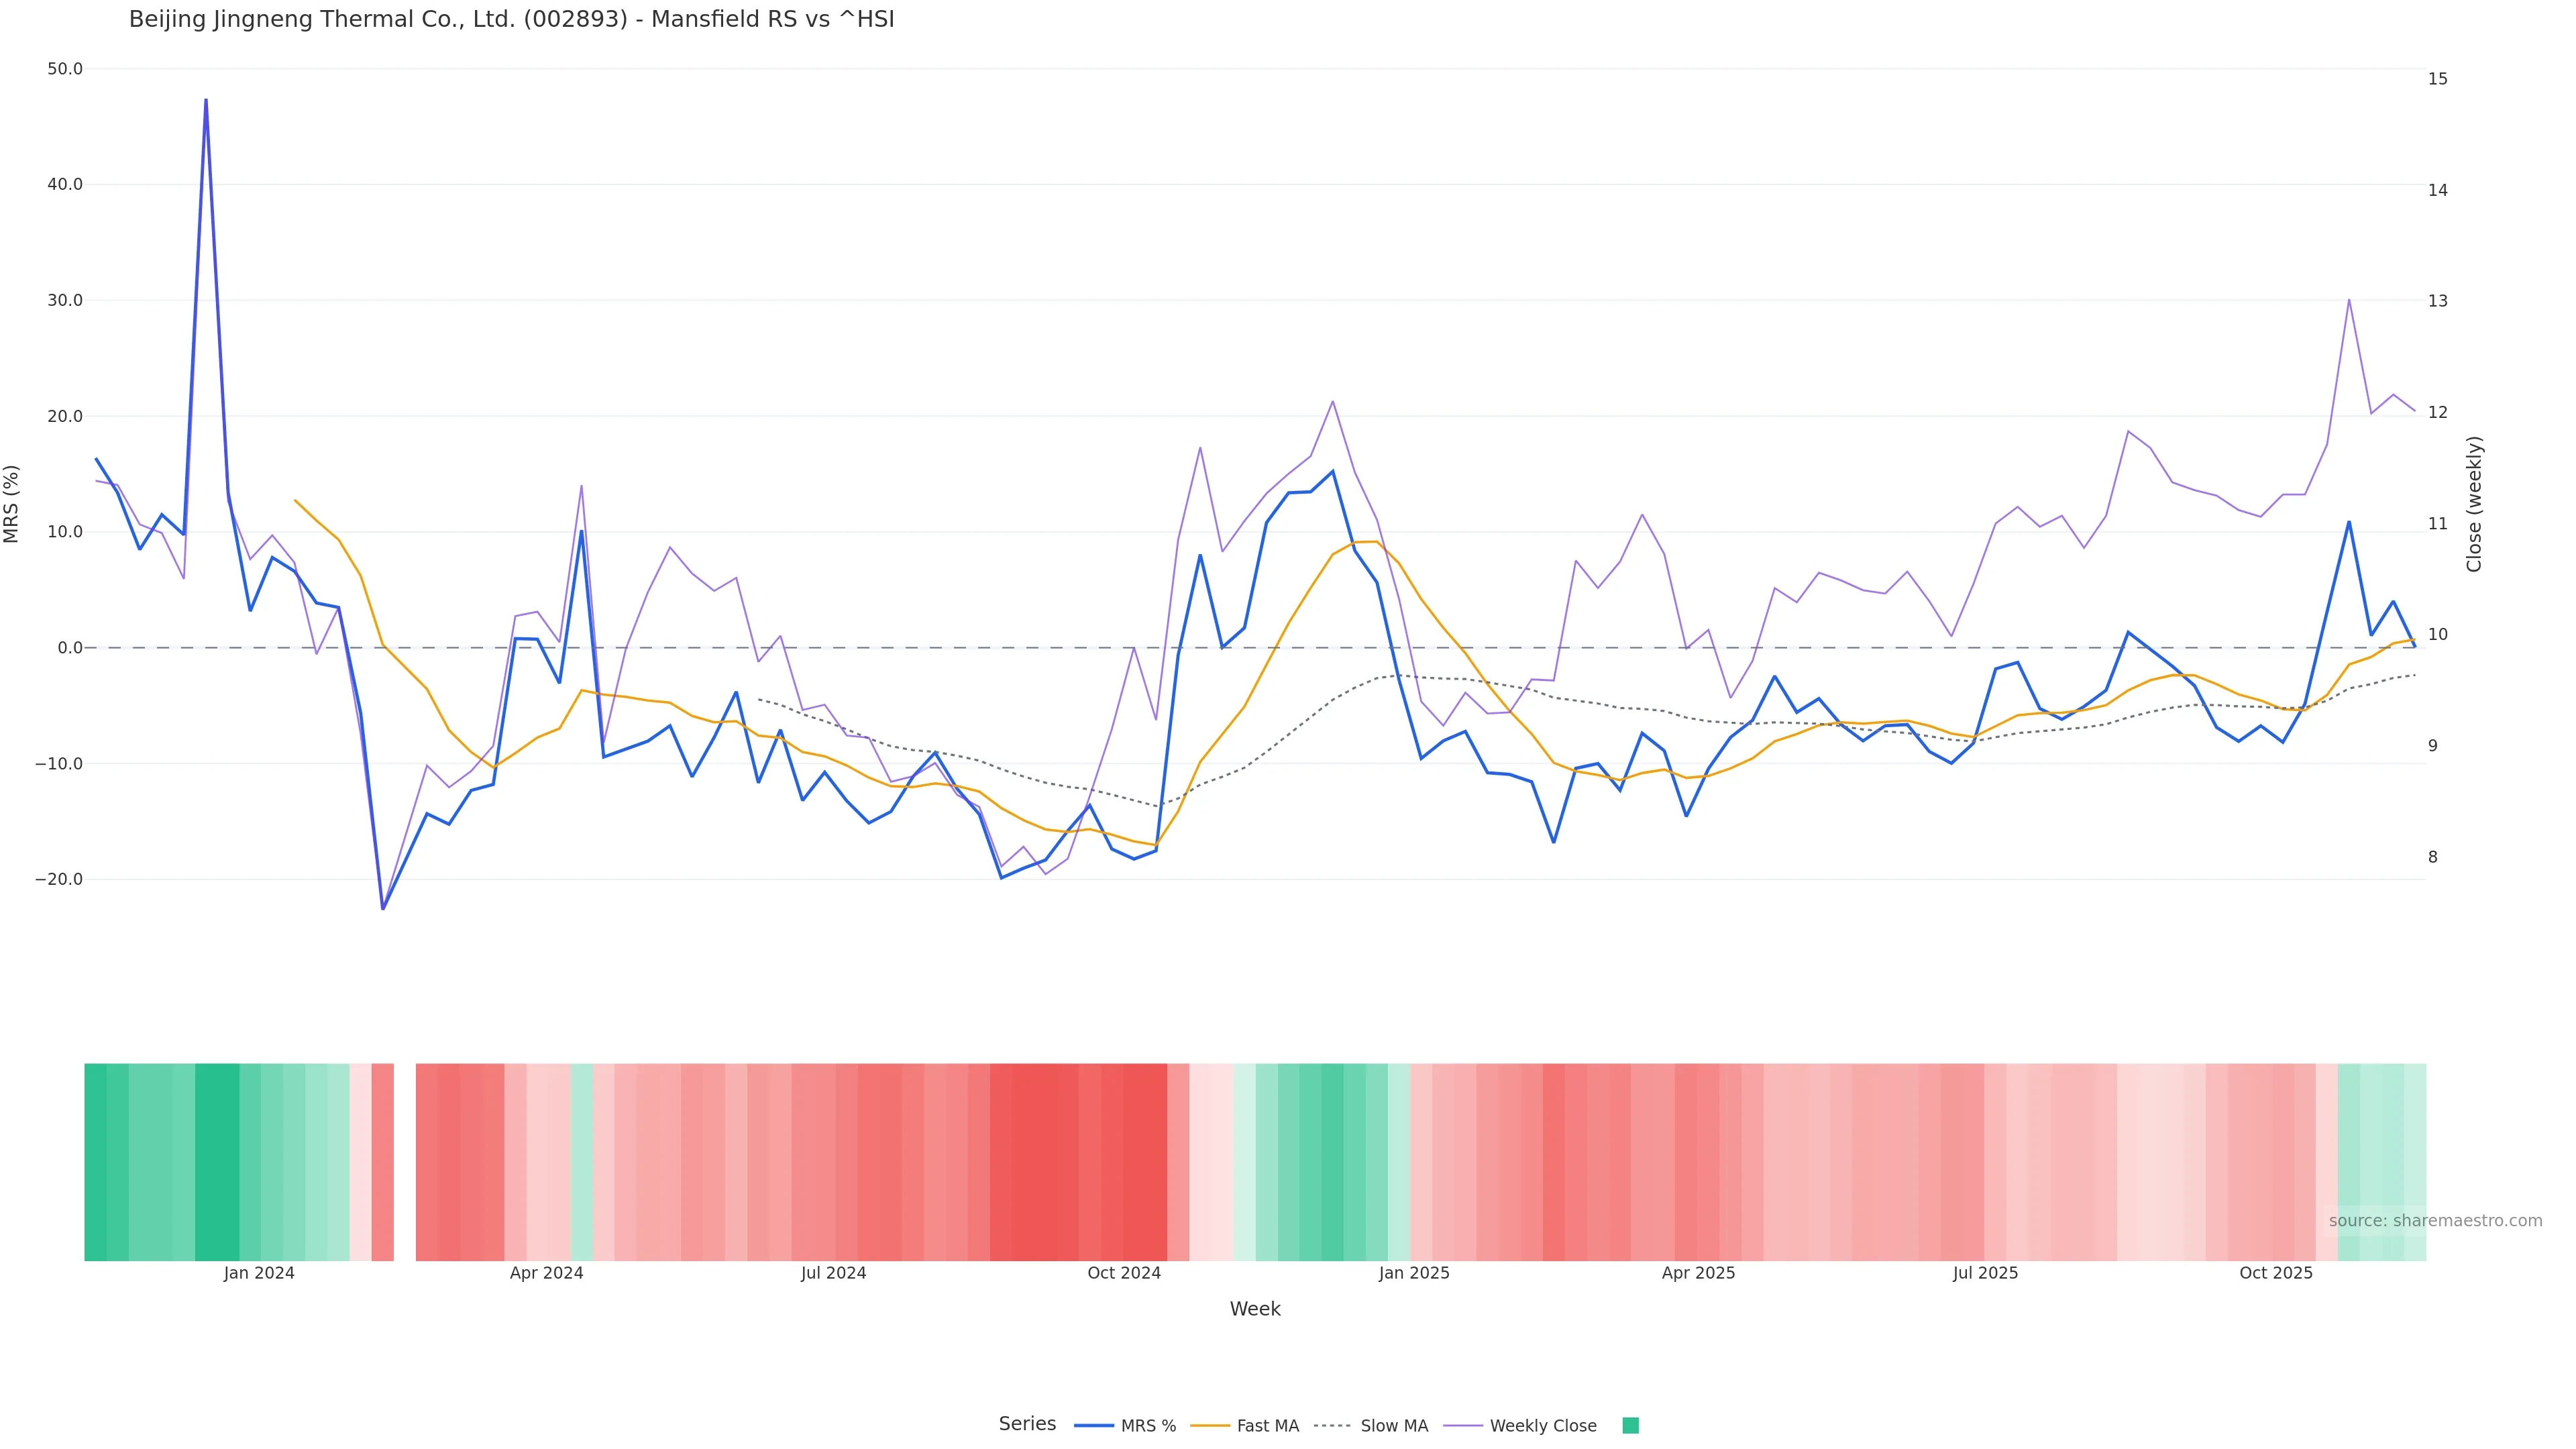Click the 50.0 tick on MRS axis

tap(65, 69)
